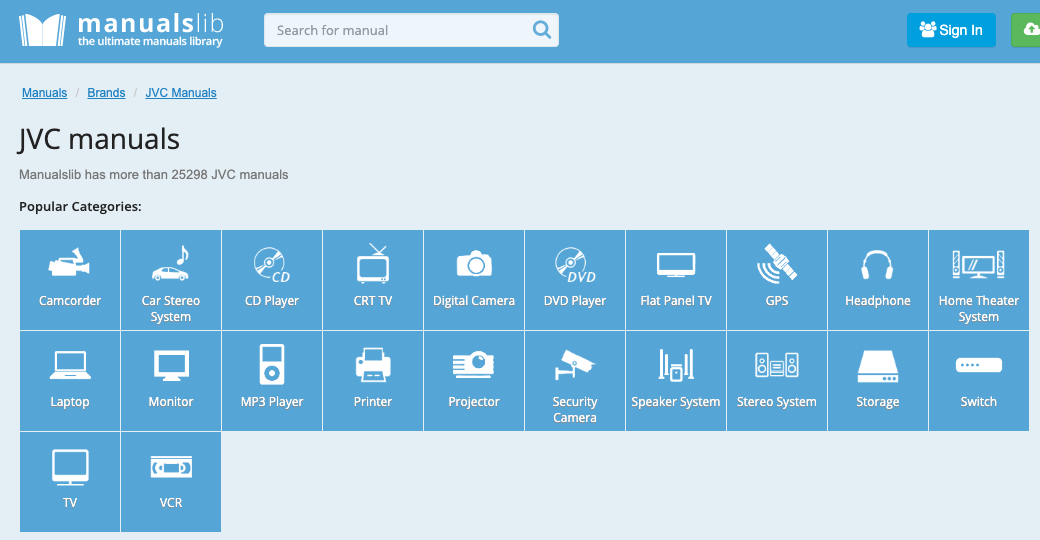Go to the Speaker System category
The height and width of the screenshot is (540, 1040).
676,381
